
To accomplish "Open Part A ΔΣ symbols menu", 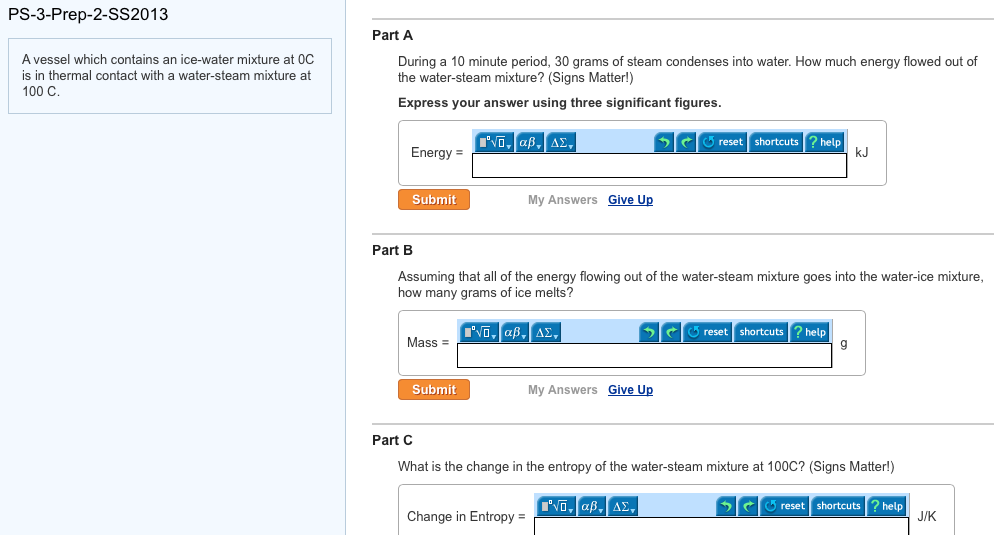I will click(561, 142).
